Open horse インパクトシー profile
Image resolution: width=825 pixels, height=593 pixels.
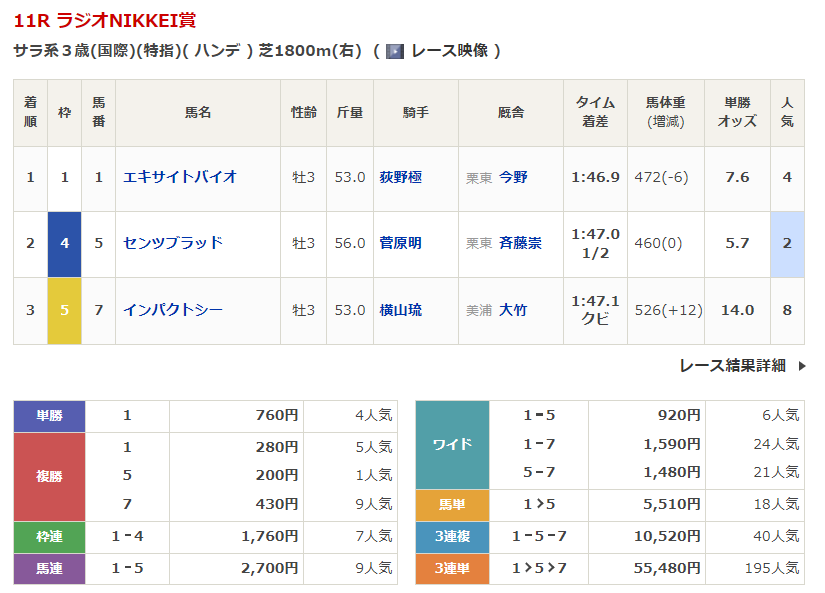pyautogui.click(x=173, y=309)
